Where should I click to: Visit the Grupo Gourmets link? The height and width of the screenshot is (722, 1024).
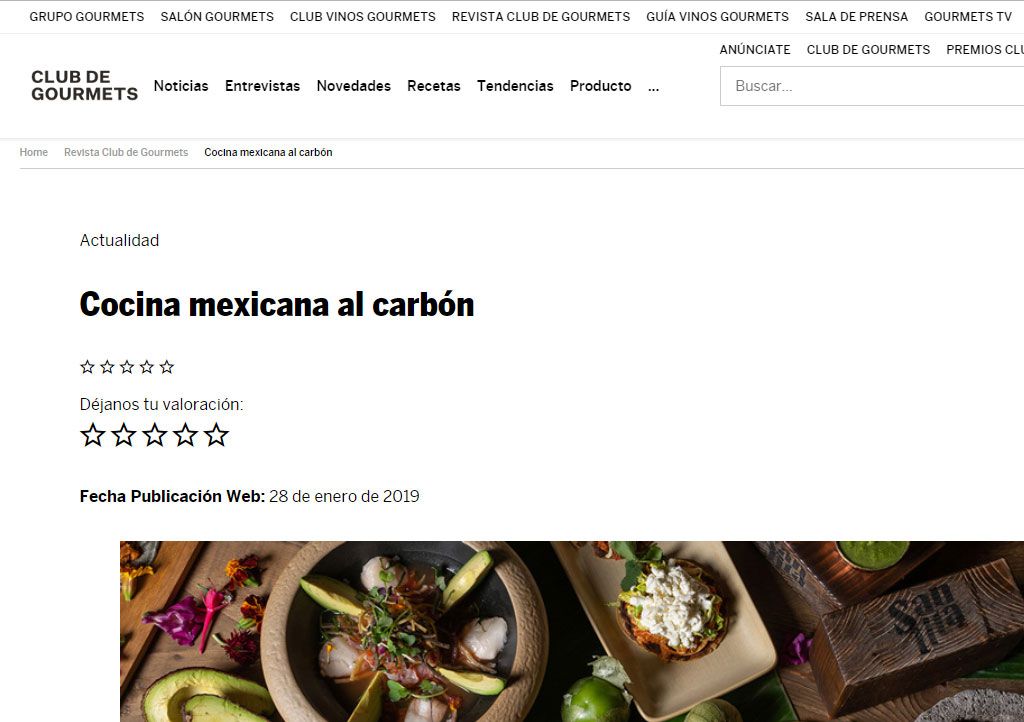pos(87,16)
